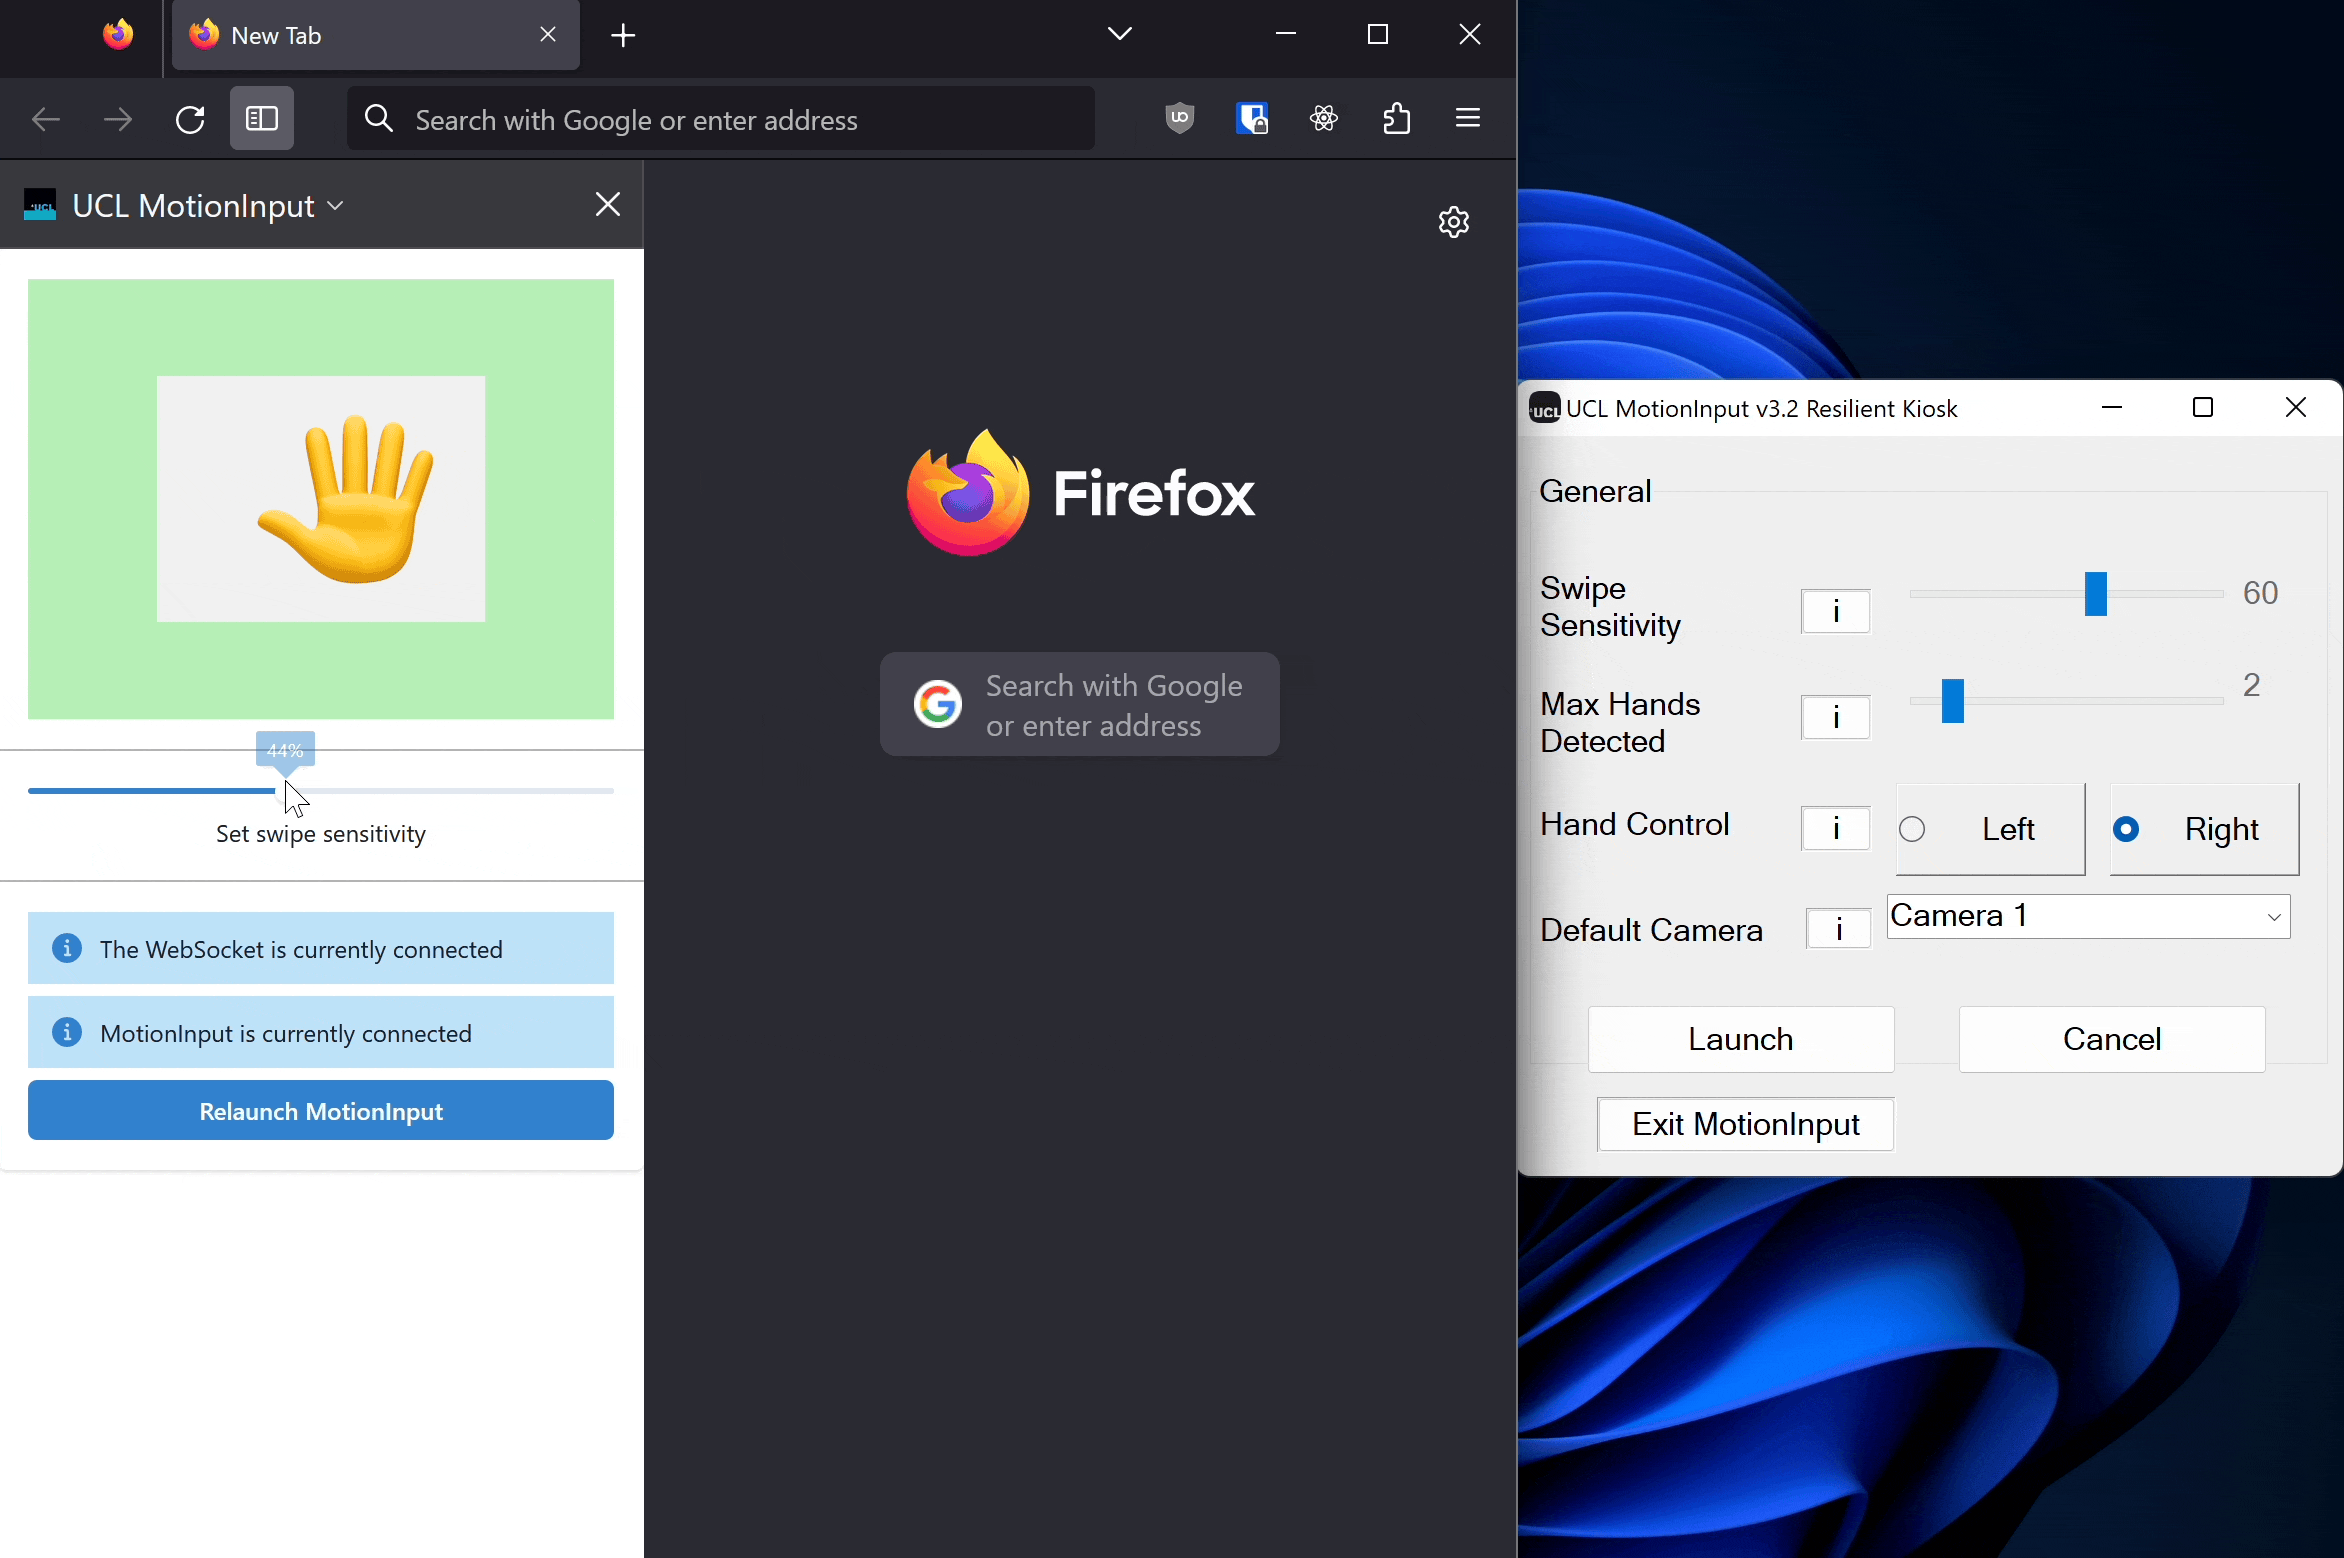Open the Extensions puzzle icon

pos(1396,119)
